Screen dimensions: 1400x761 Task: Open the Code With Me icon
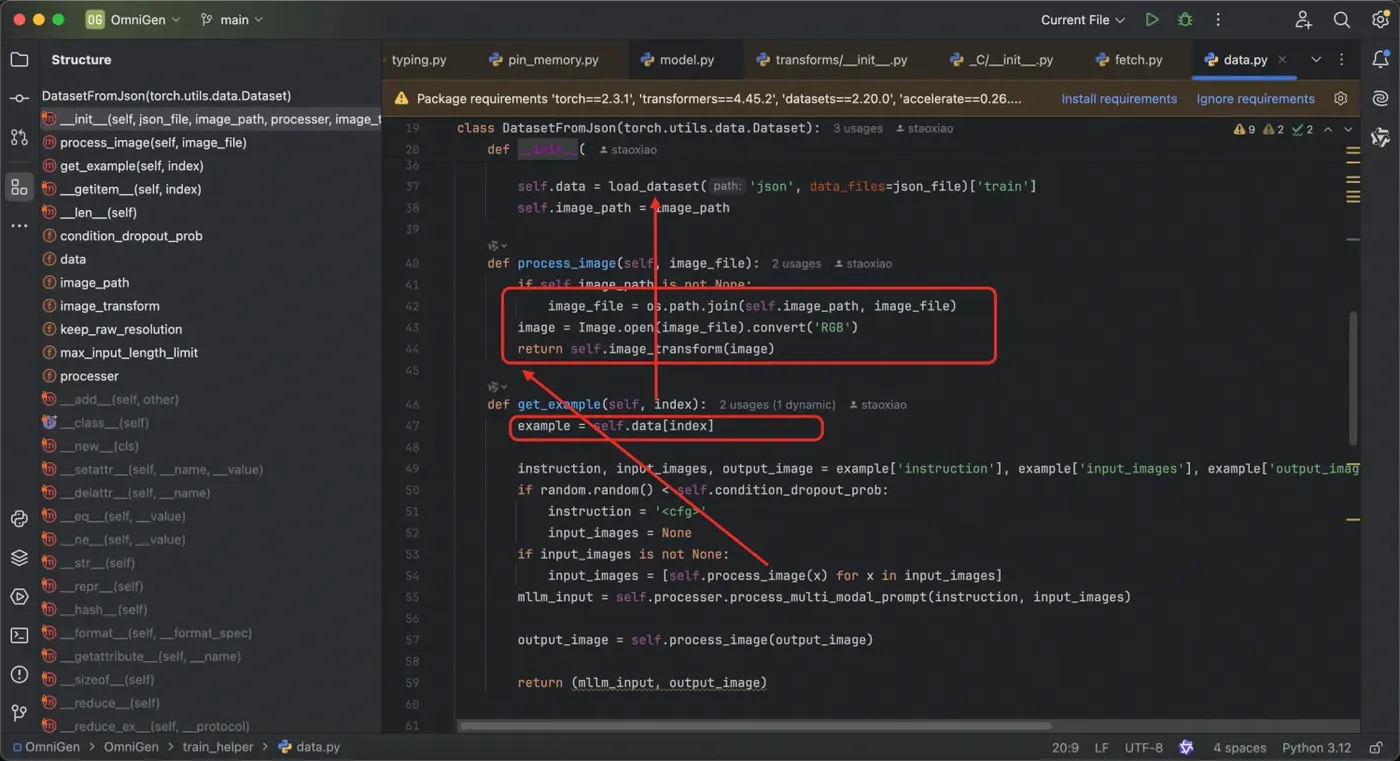click(x=1303, y=20)
